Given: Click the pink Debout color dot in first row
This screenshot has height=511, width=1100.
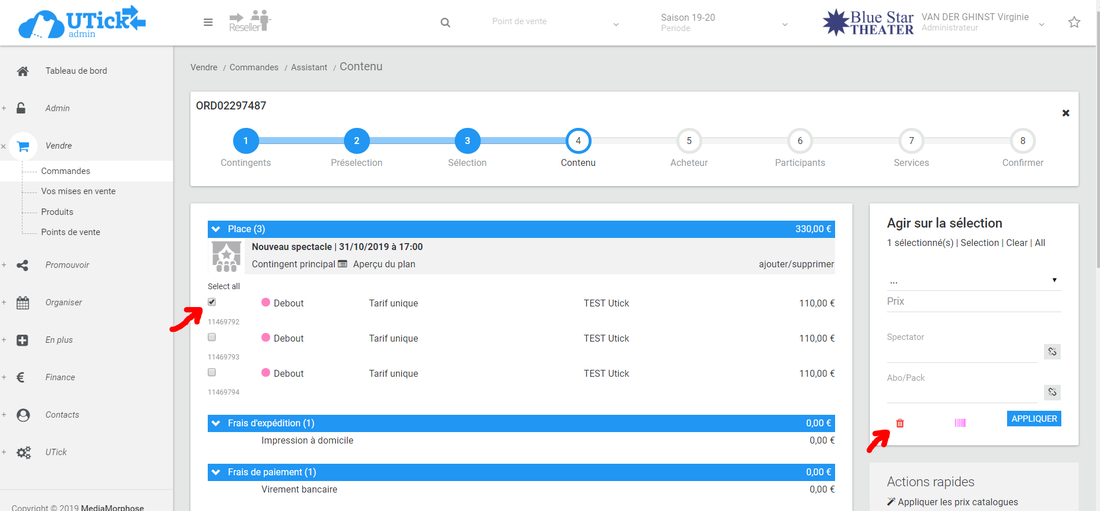Looking at the screenshot, I should click(266, 303).
